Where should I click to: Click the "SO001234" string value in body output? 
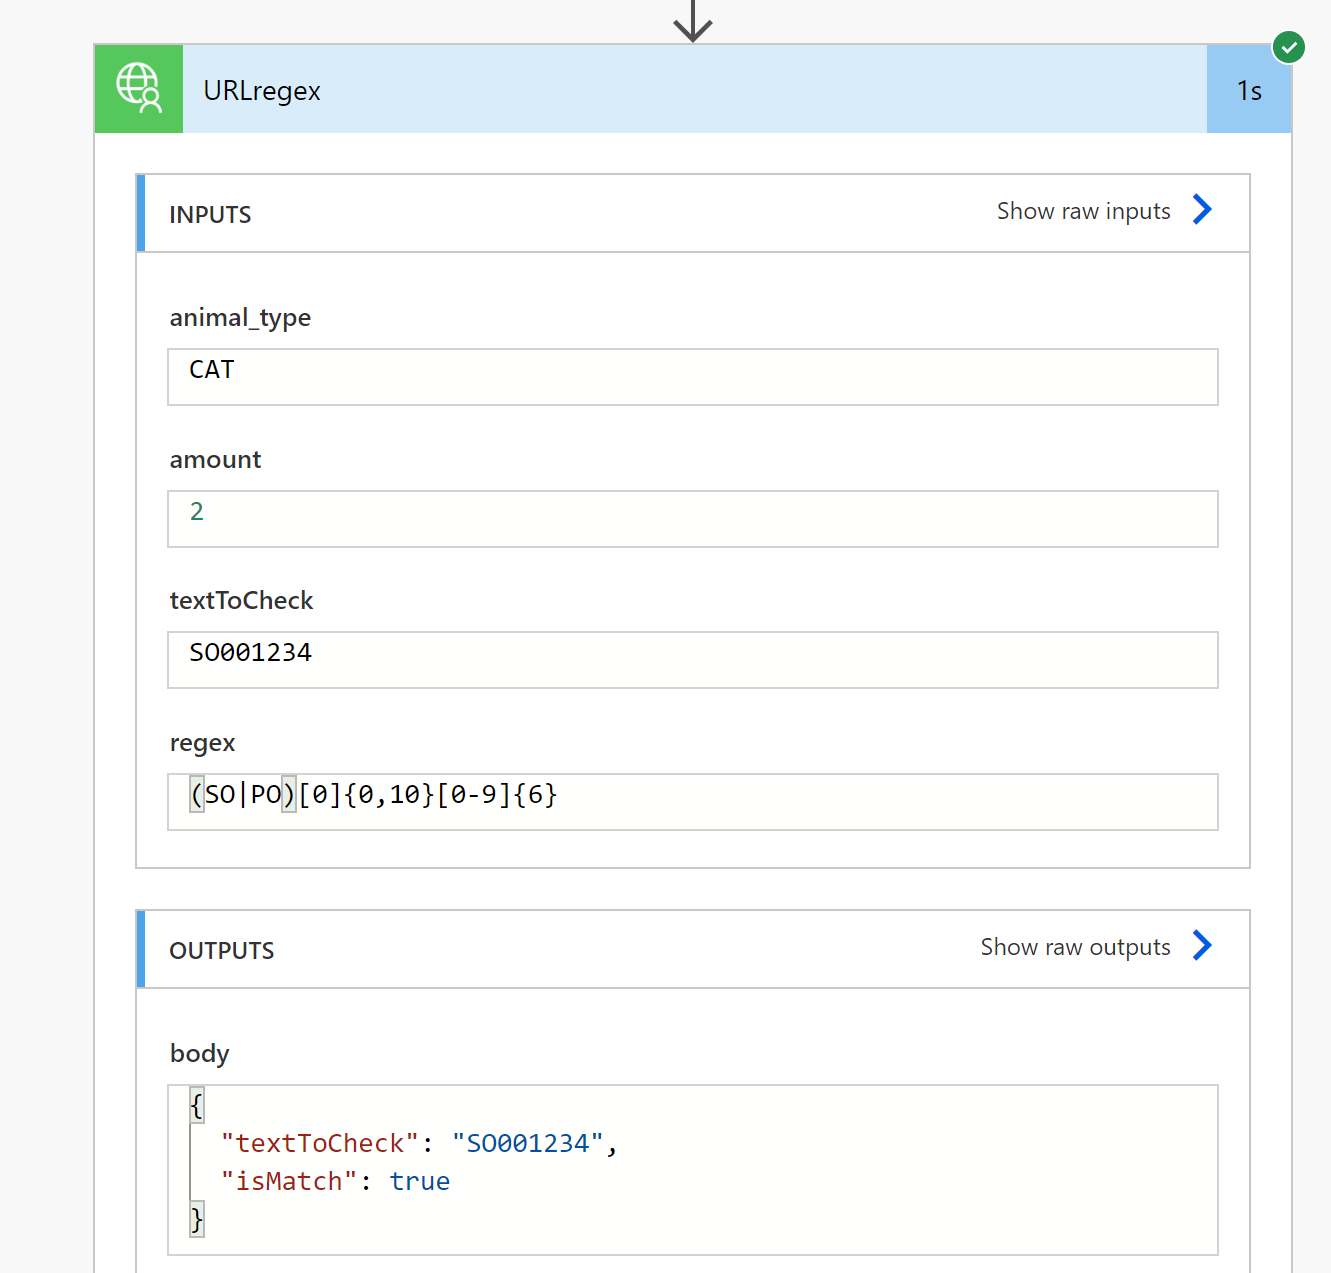[527, 1144]
